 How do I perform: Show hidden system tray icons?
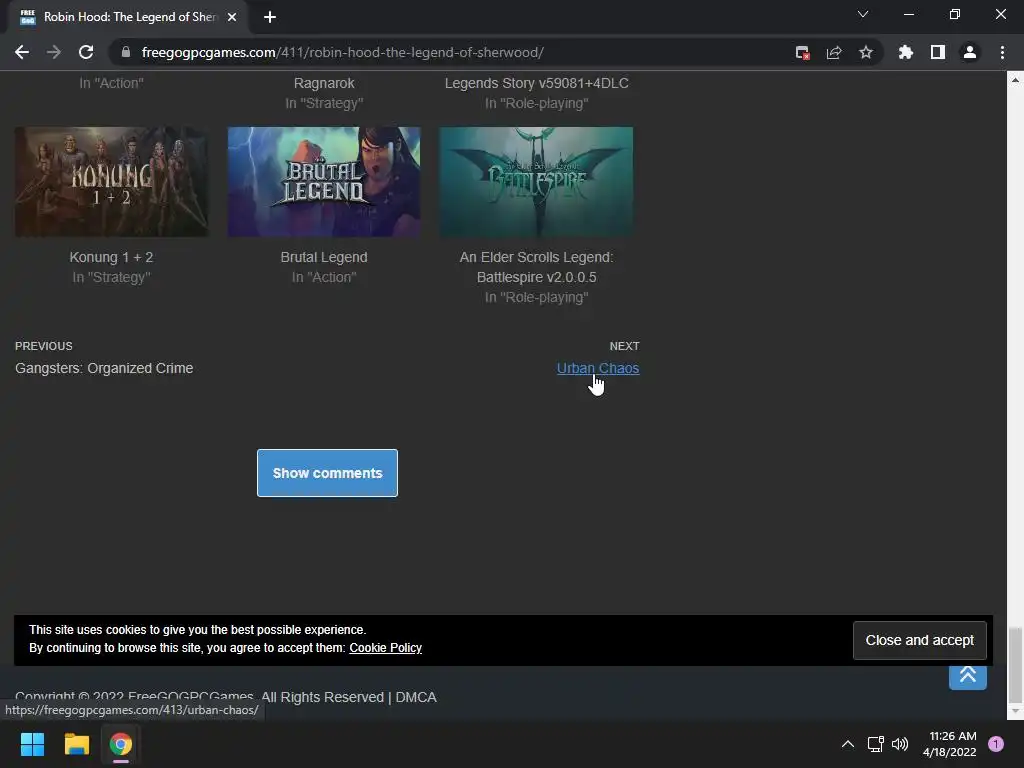(x=848, y=744)
